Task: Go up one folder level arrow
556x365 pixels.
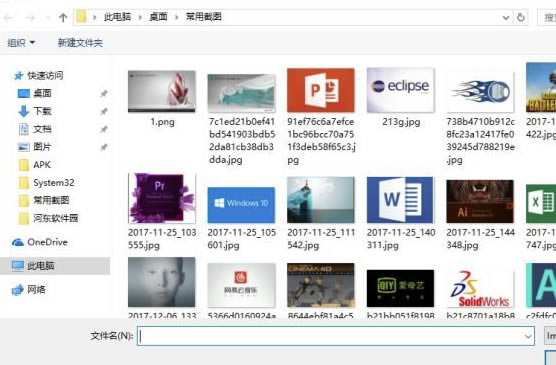Action: click(63, 17)
